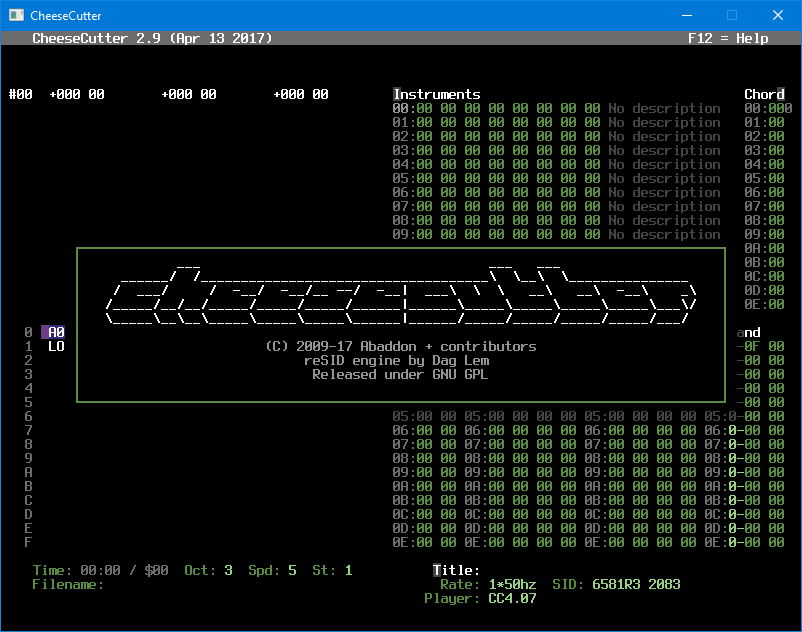Select instrument row 04 No description
This screenshot has height=632, width=802.
tap(556, 165)
